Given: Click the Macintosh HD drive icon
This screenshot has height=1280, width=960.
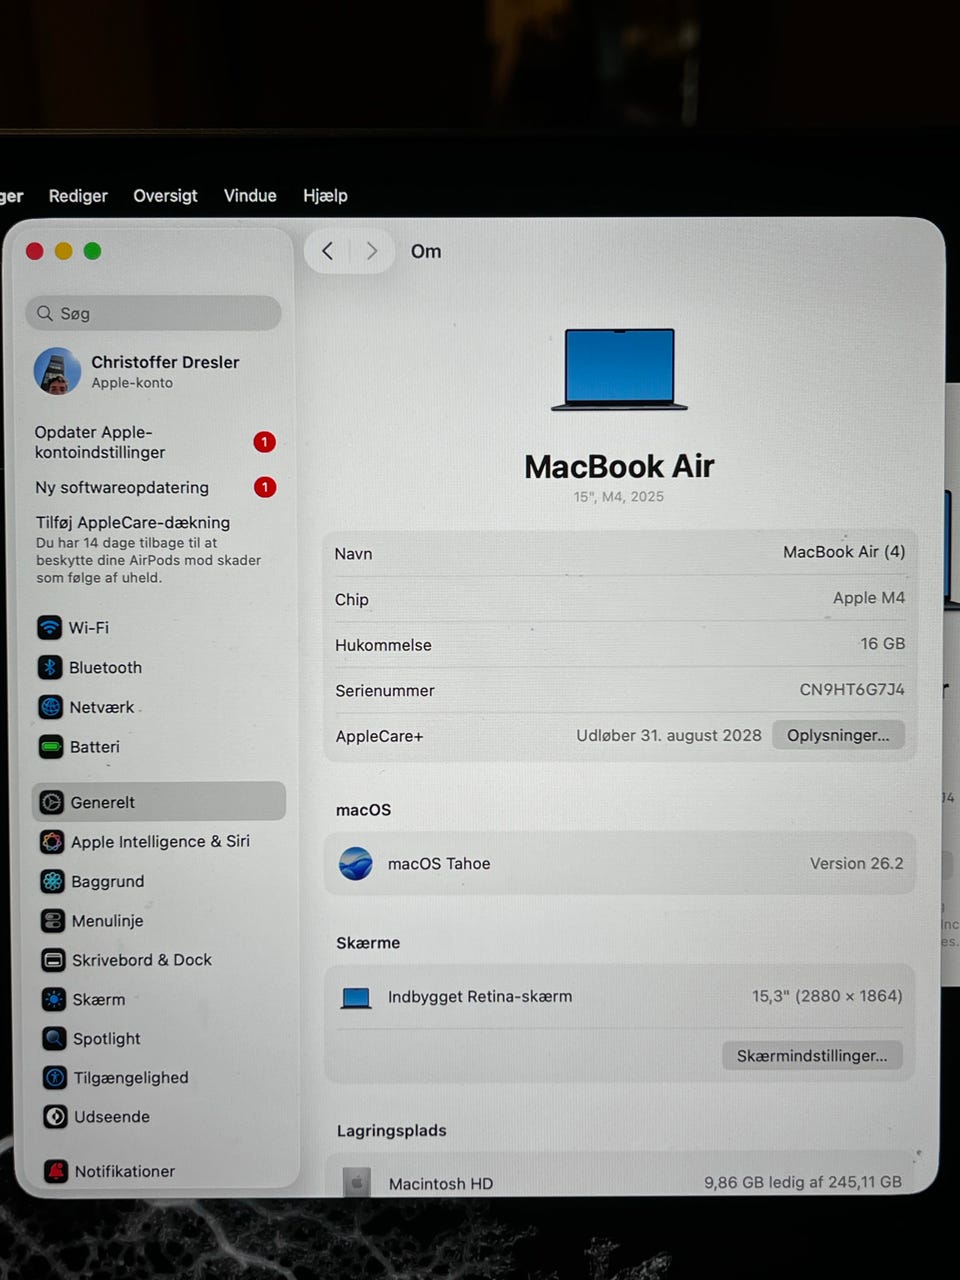Looking at the screenshot, I should (357, 1182).
